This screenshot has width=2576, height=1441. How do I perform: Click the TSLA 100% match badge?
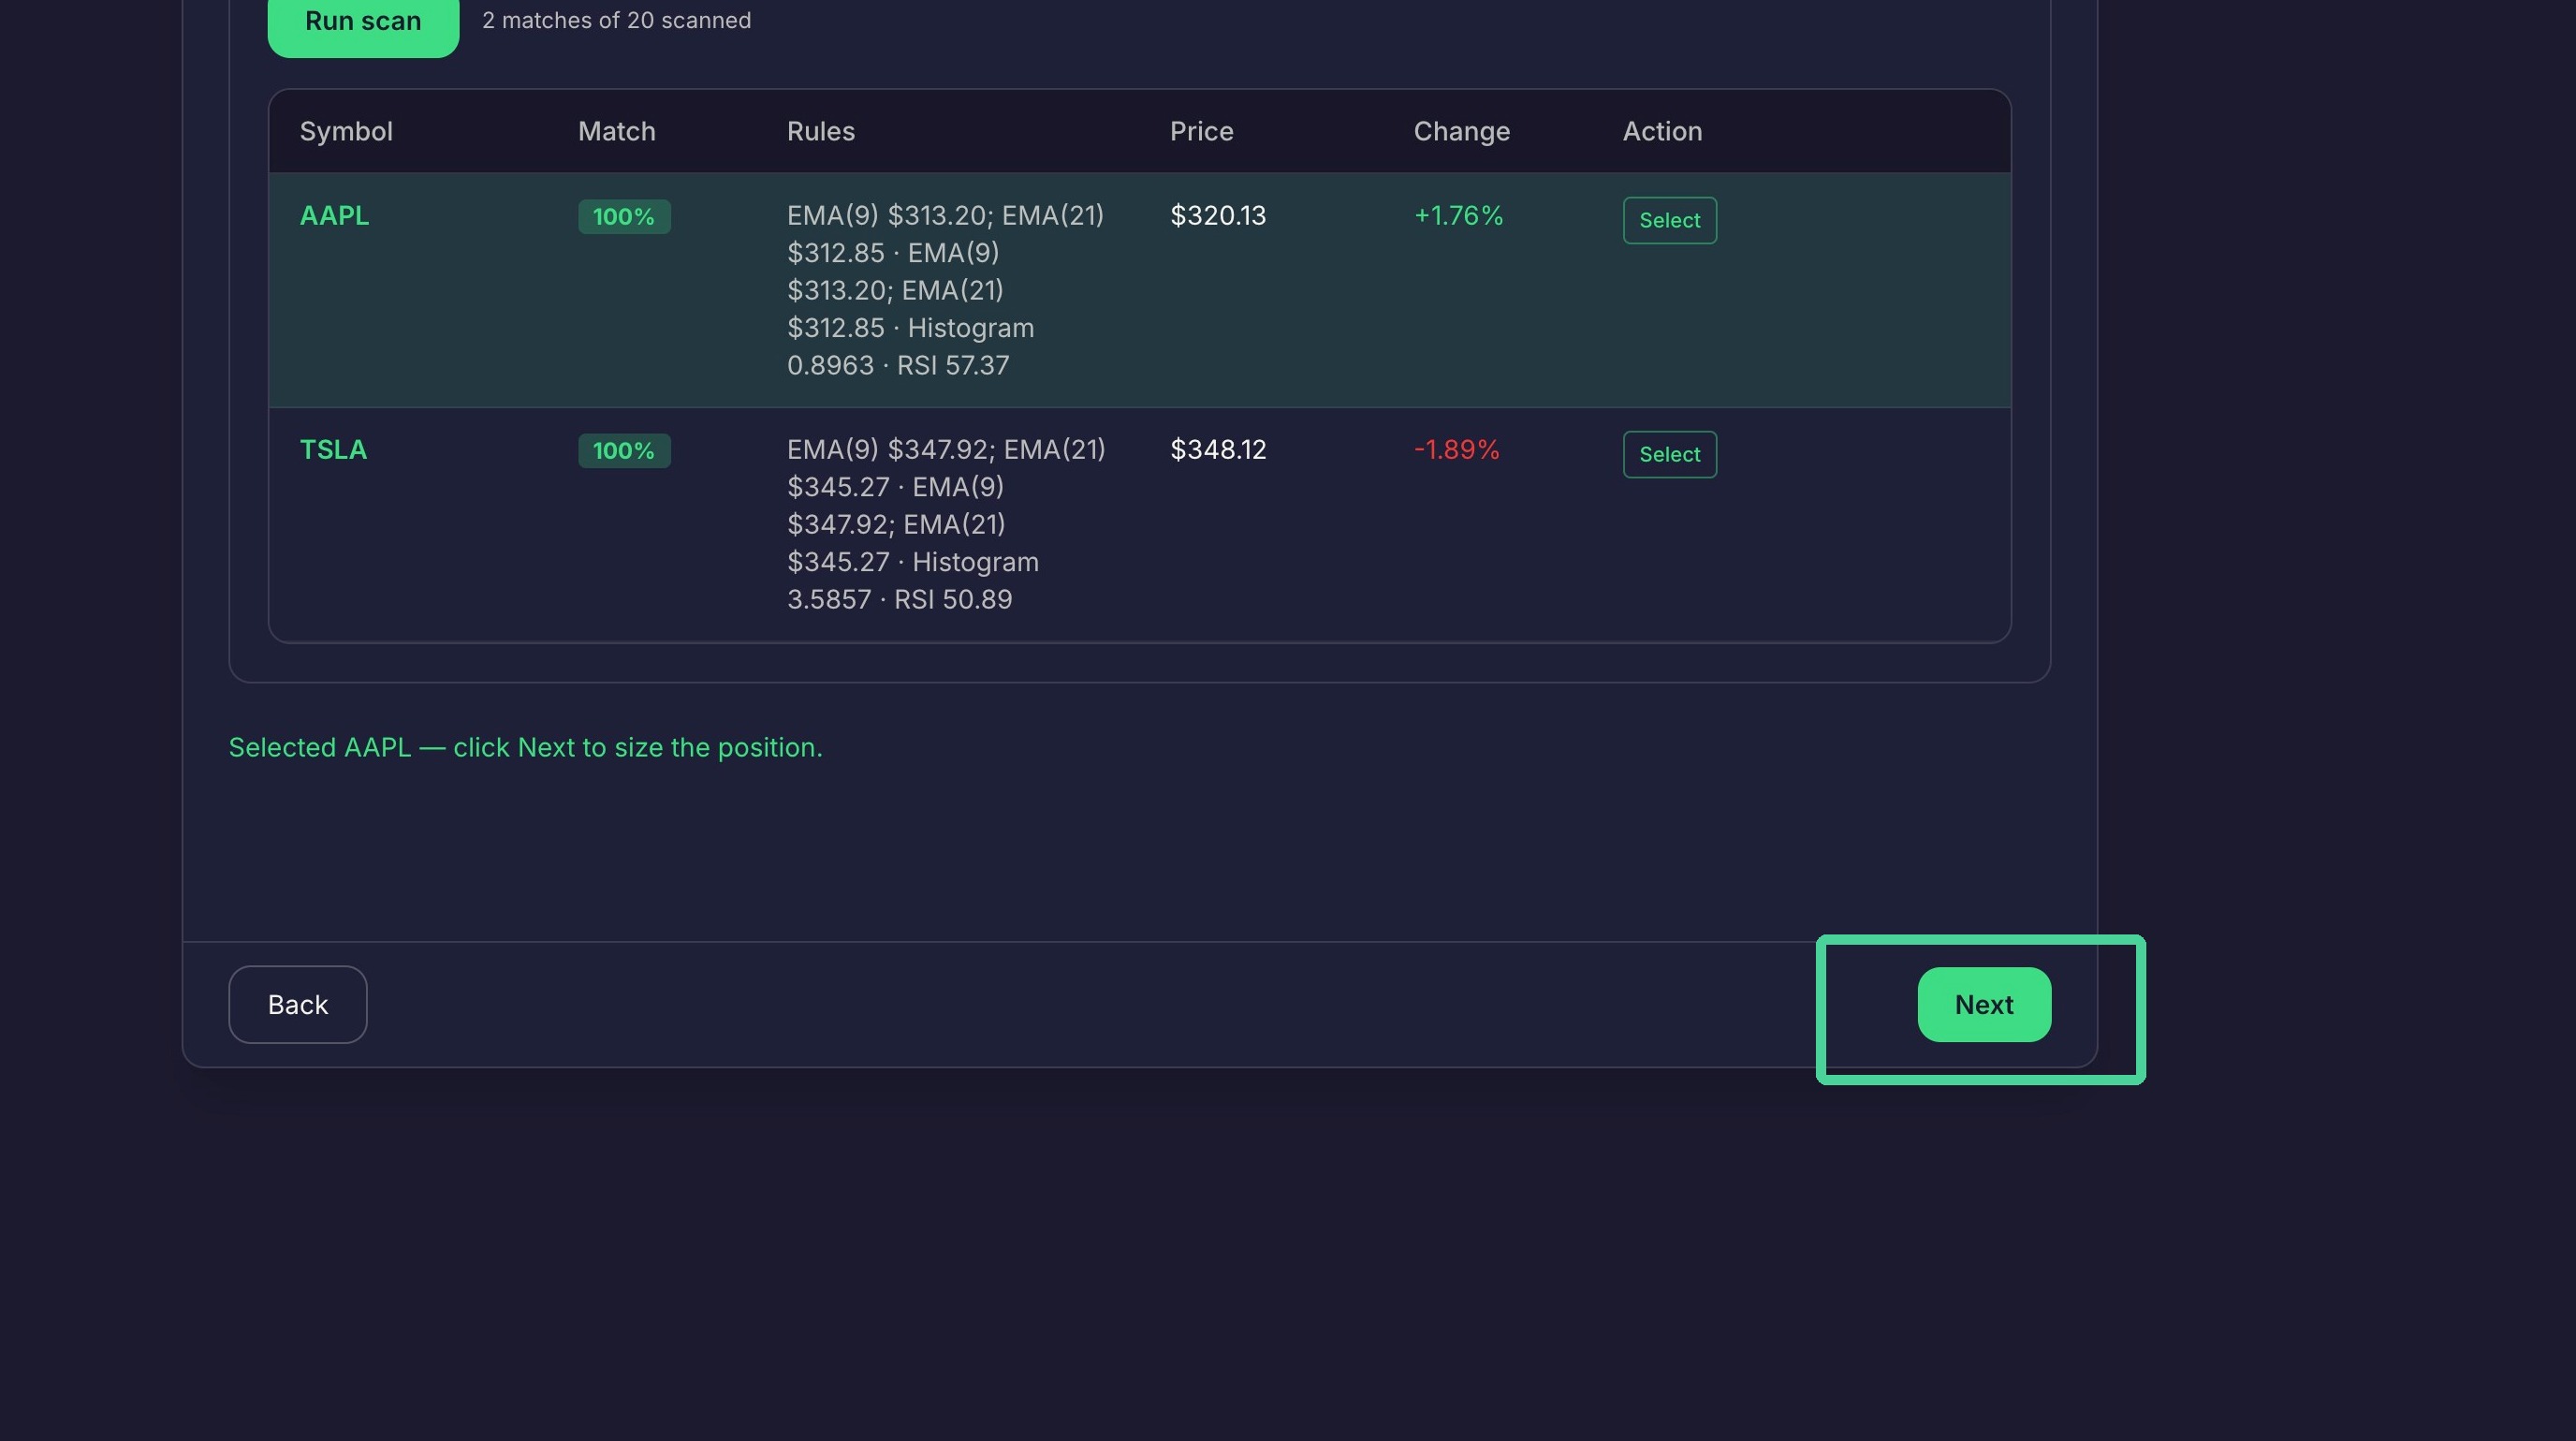(x=623, y=450)
